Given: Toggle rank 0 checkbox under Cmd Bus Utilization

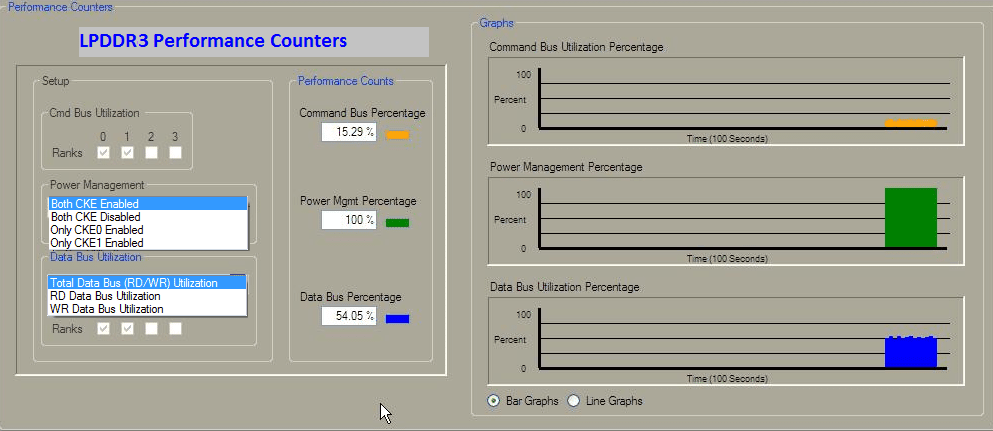Looking at the screenshot, I should pyautogui.click(x=102, y=153).
